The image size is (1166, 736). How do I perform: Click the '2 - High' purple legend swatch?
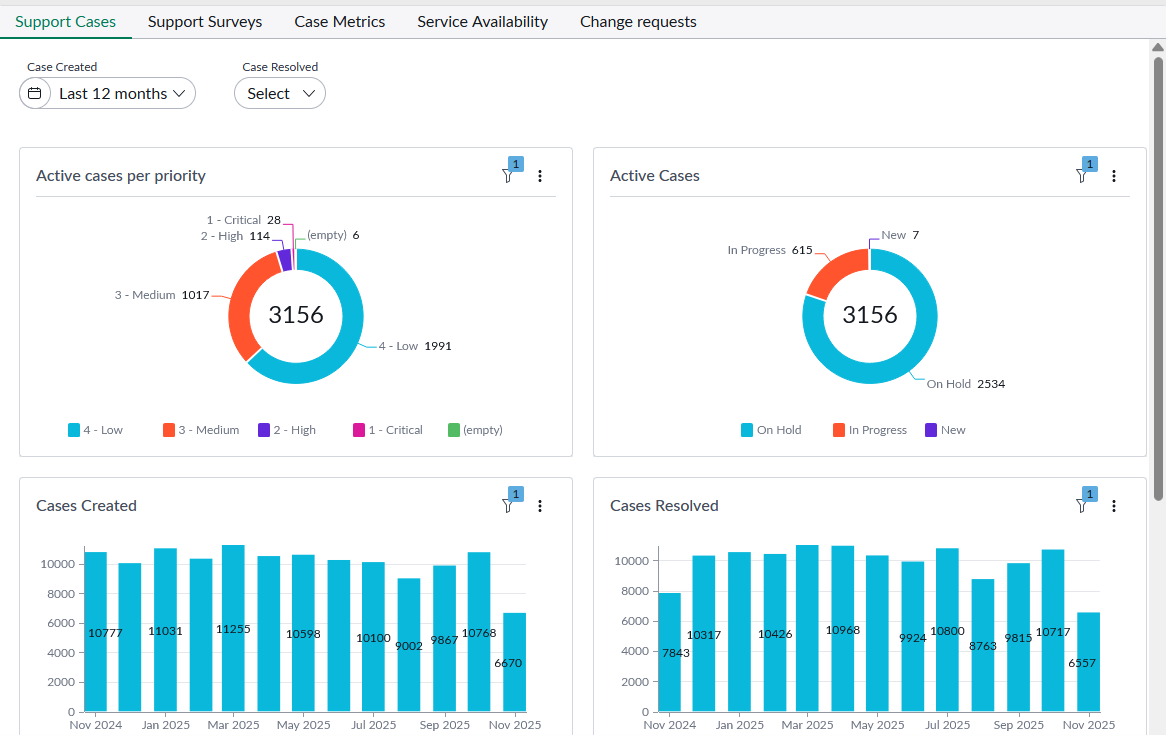coord(264,430)
